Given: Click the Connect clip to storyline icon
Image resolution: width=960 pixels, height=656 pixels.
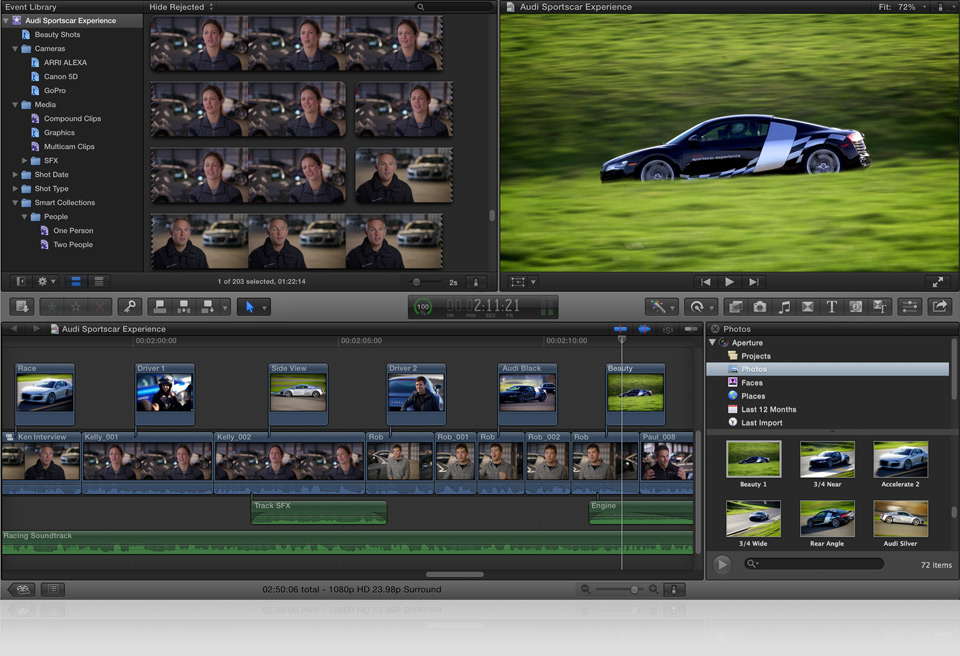Looking at the screenshot, I should click(x=160, y=307).
